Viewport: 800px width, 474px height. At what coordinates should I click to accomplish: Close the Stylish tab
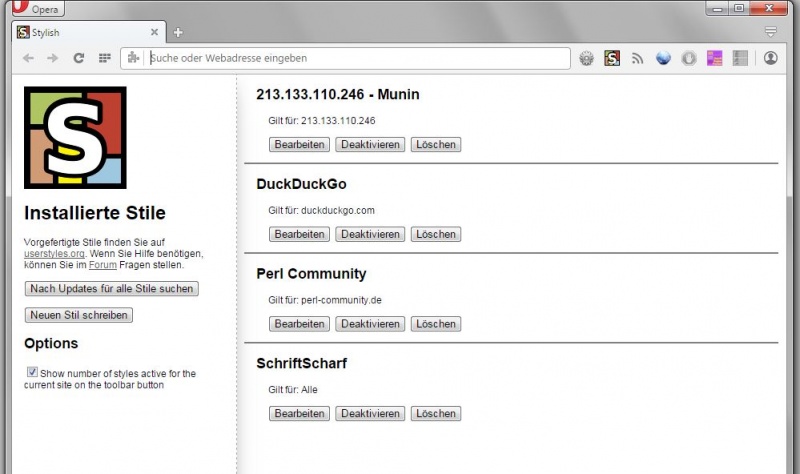tap(155, 32)
